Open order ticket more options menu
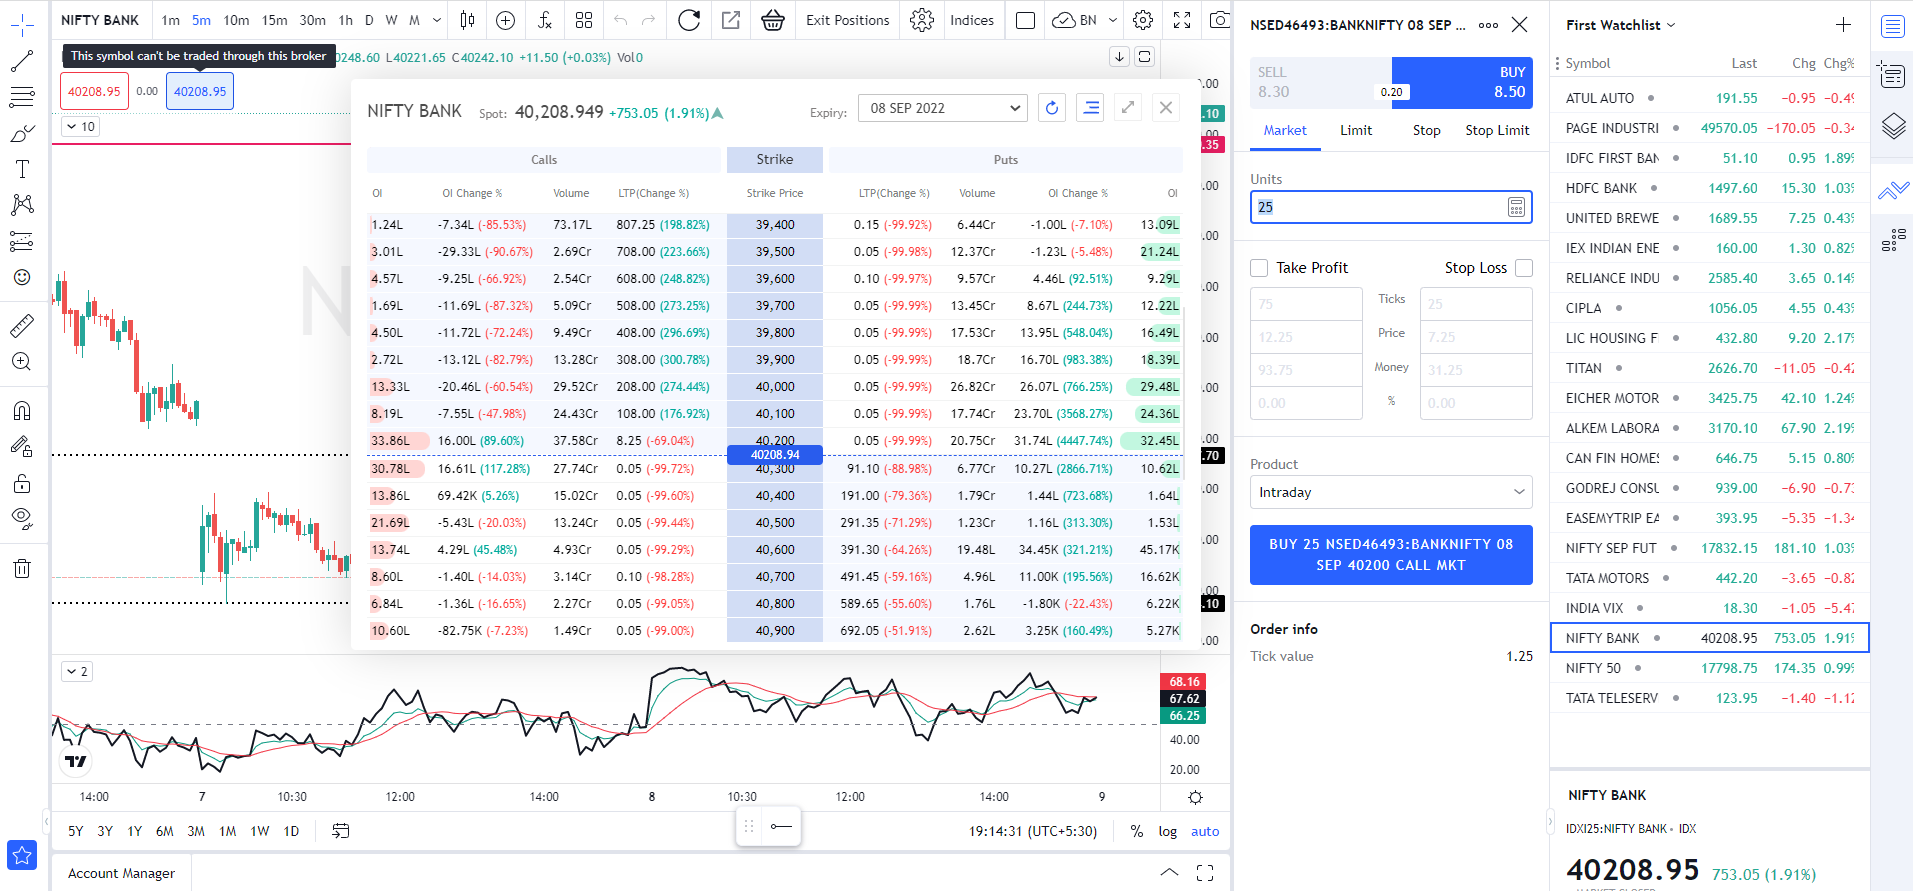The width and height of the screenshot is (1913, 891). point(1488,25)
